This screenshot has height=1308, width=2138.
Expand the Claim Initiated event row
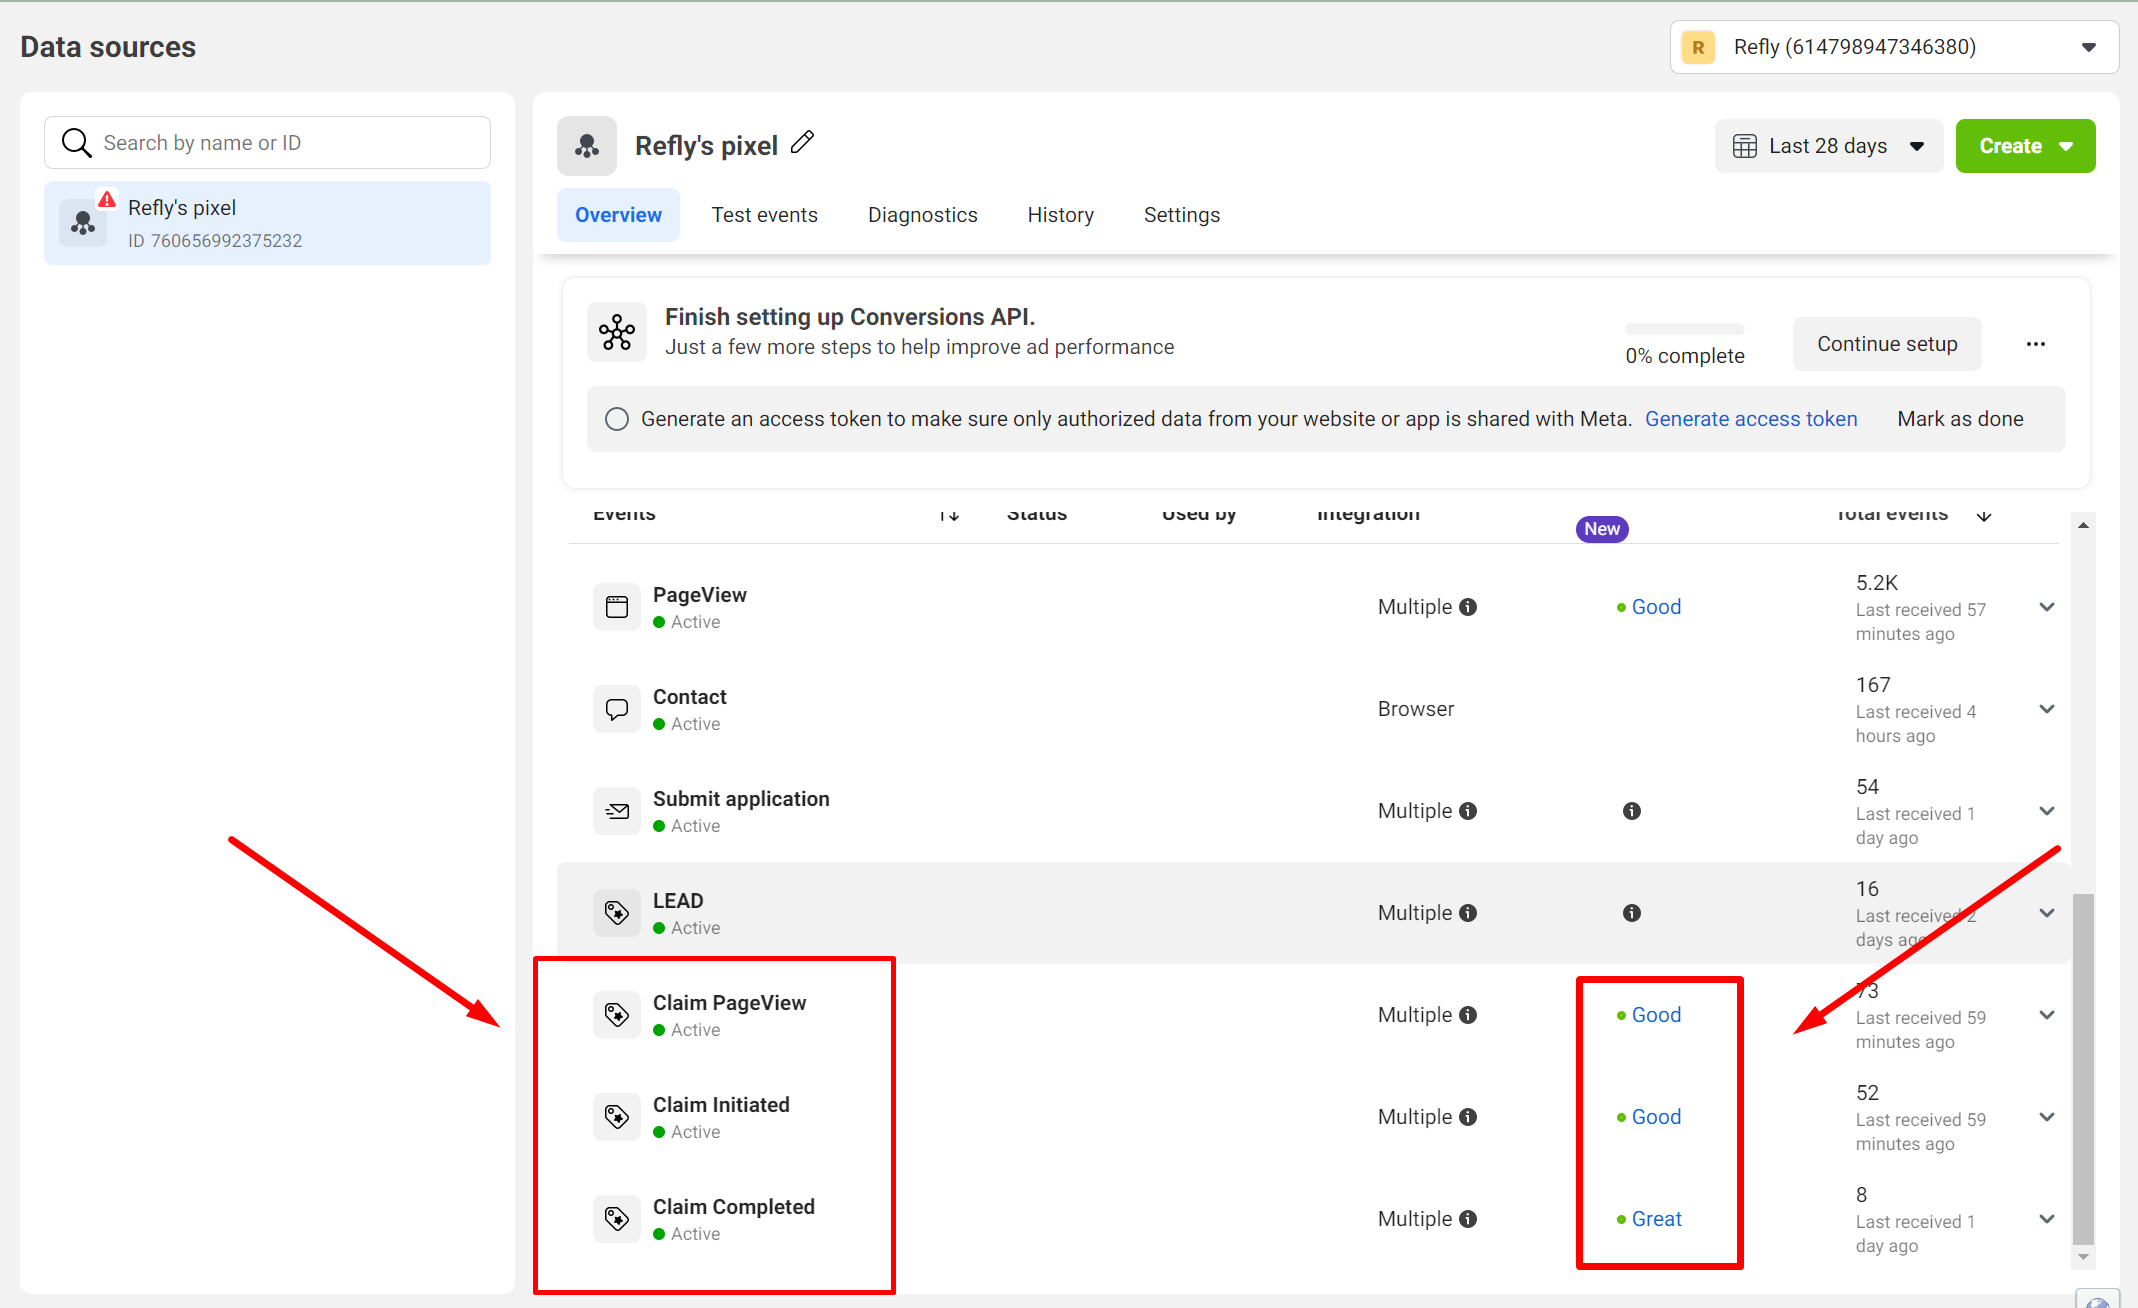pyautogui.click(x=2047, y=1117)
